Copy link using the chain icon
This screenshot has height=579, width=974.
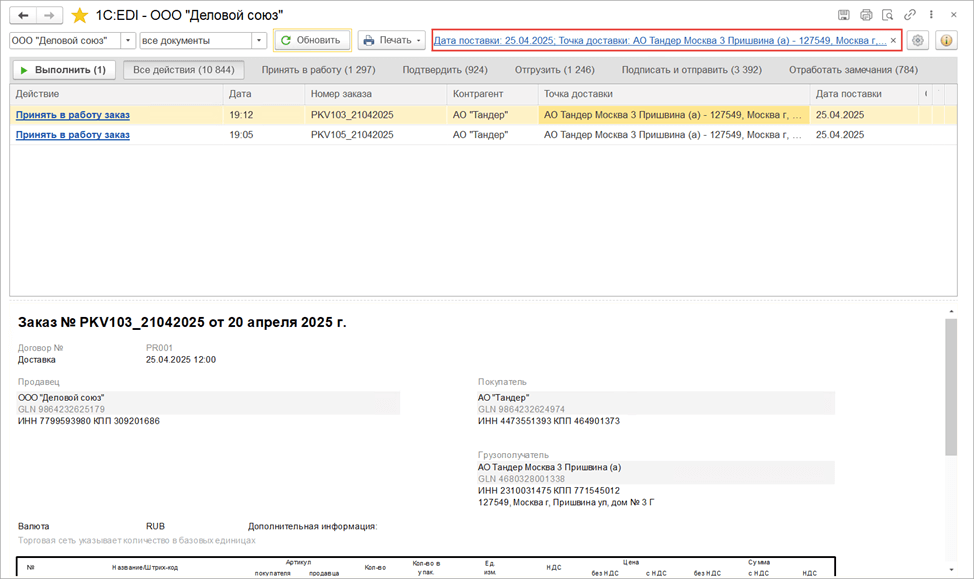pos(910,15)
